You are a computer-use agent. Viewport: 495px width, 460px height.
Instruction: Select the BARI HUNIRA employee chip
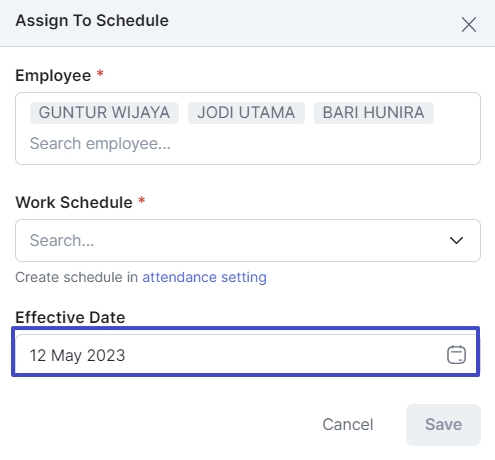[x=374, y=113]
